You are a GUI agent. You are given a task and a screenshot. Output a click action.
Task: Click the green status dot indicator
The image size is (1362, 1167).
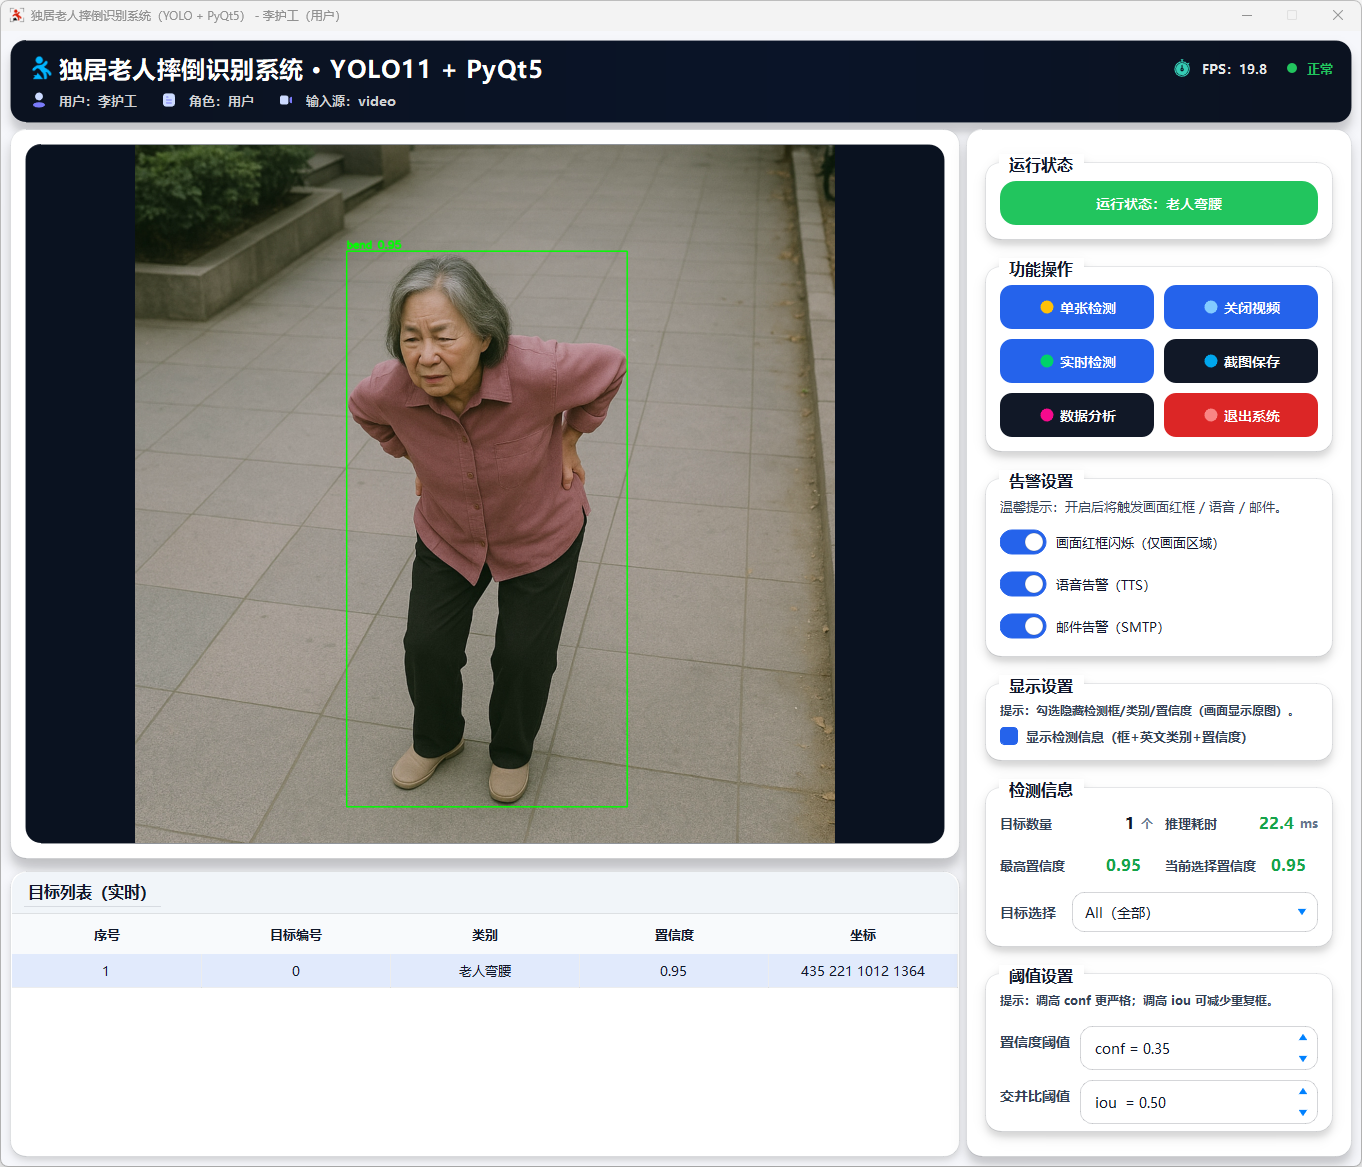coord(1292,68)
